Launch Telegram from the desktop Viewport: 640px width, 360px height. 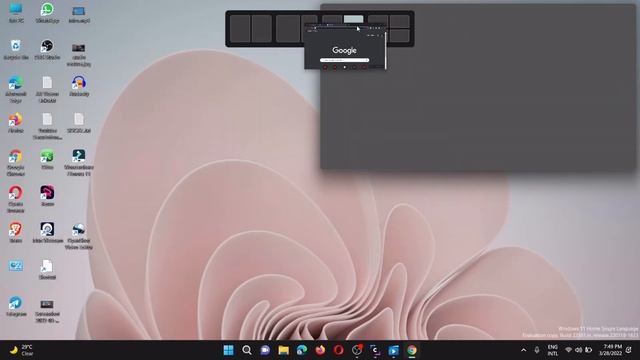16,307
